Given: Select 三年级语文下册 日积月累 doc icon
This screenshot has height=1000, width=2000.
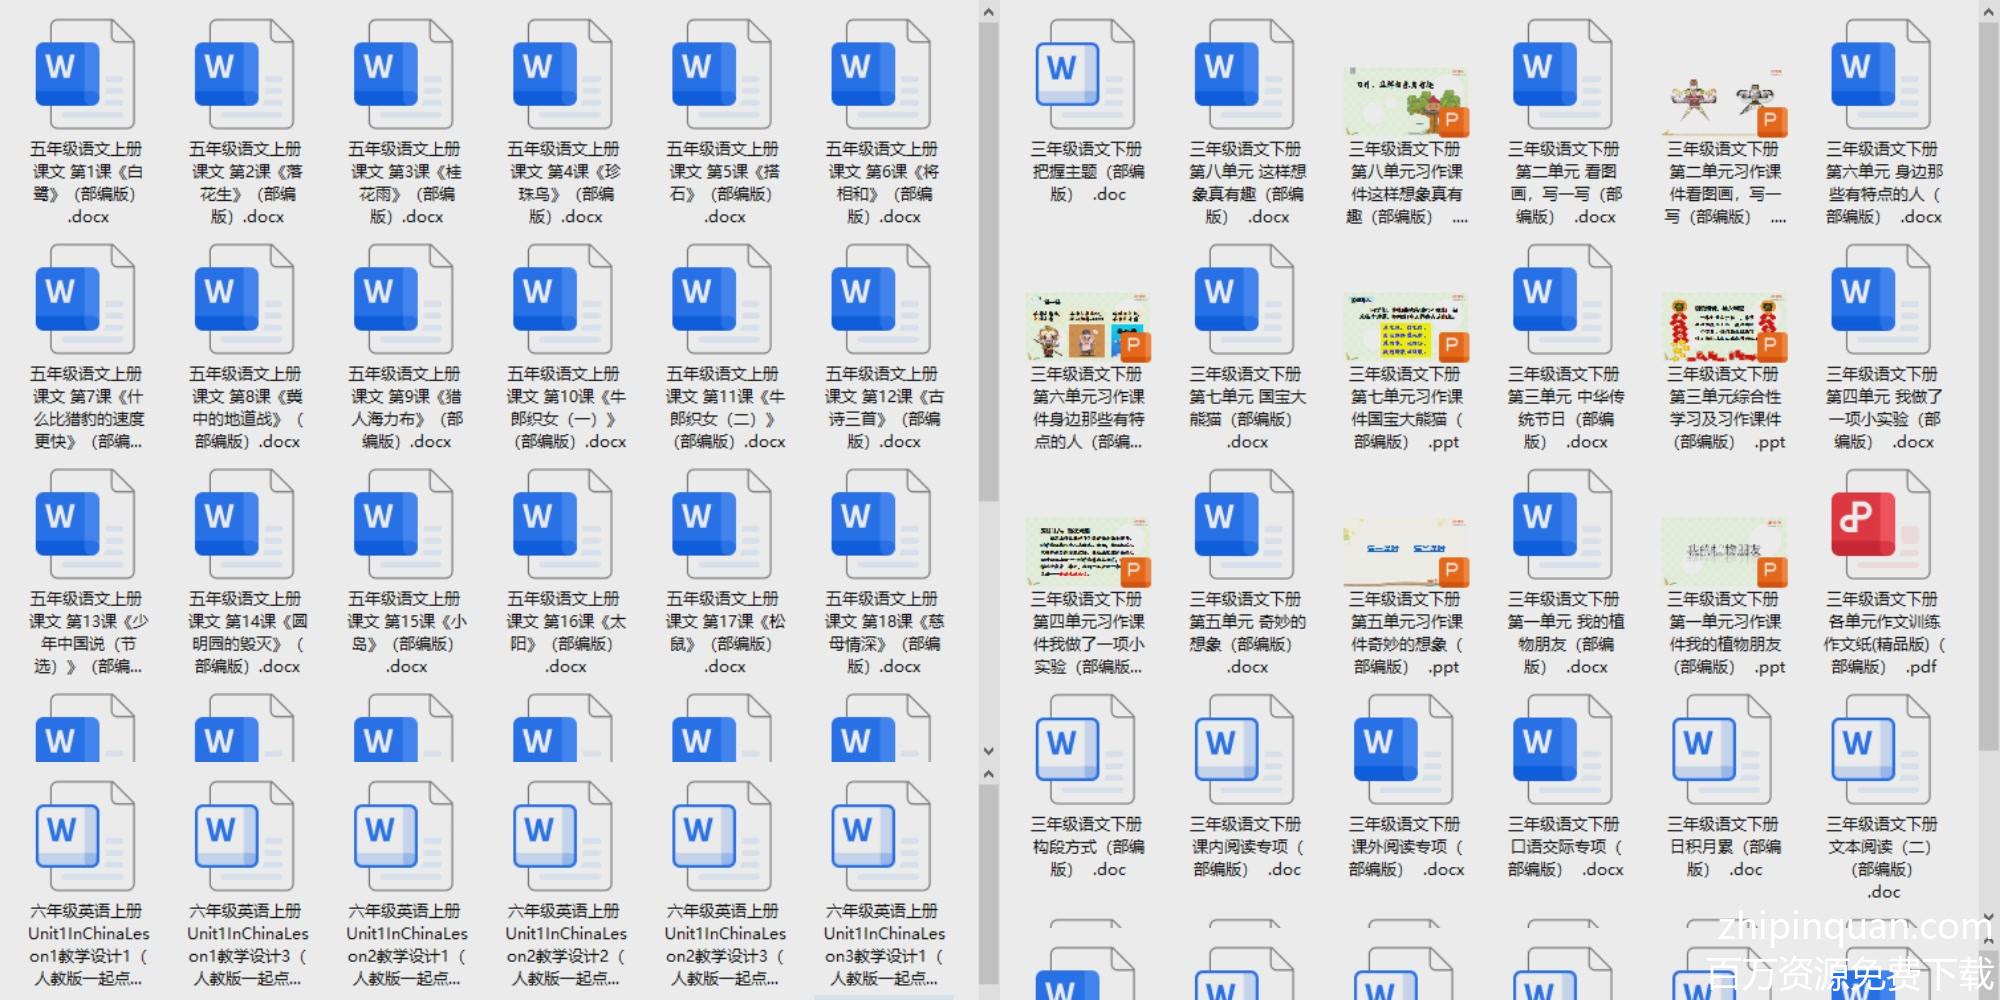Looking at the screenshot, I should click(x=1722, y=745).
